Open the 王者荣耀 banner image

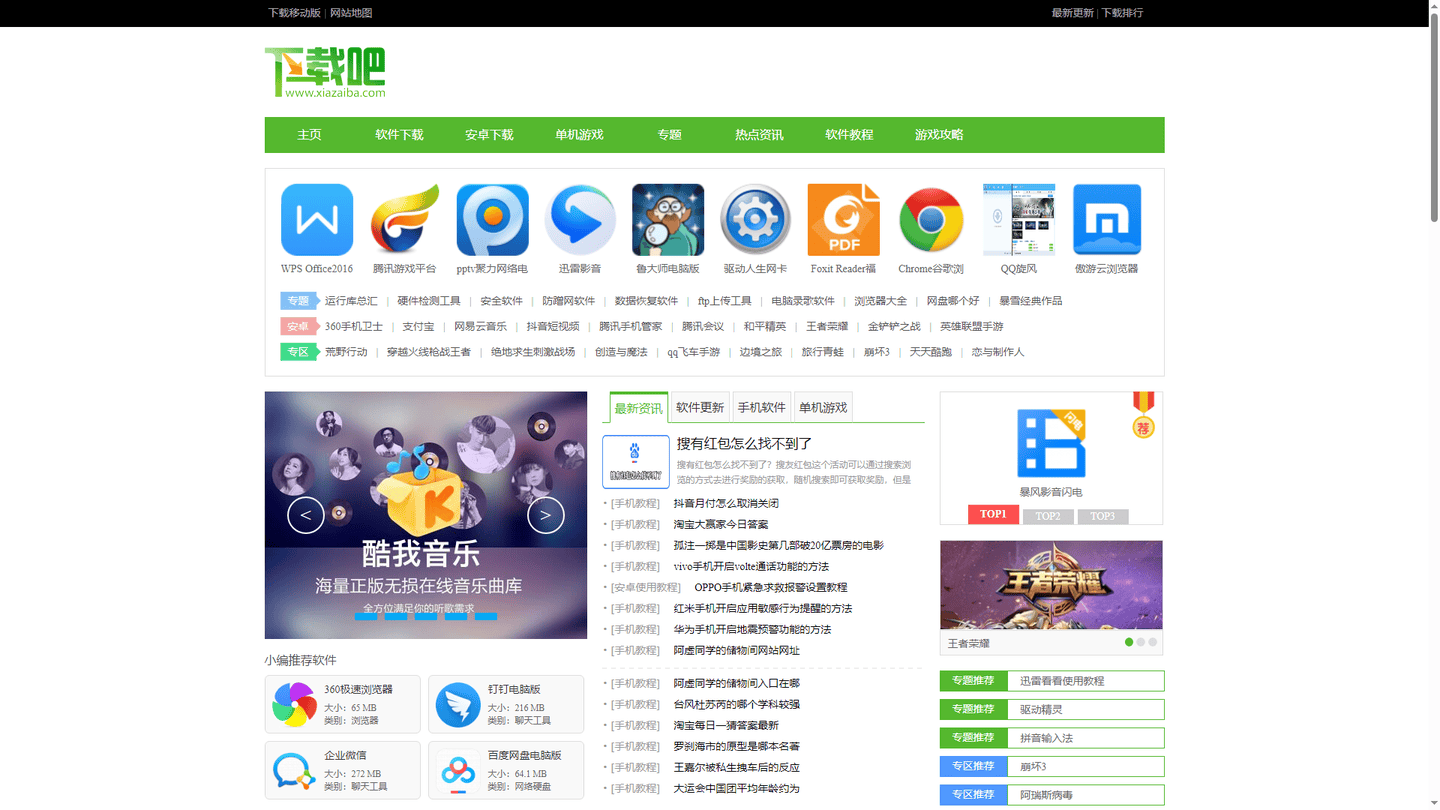[x=1051, y=585]
